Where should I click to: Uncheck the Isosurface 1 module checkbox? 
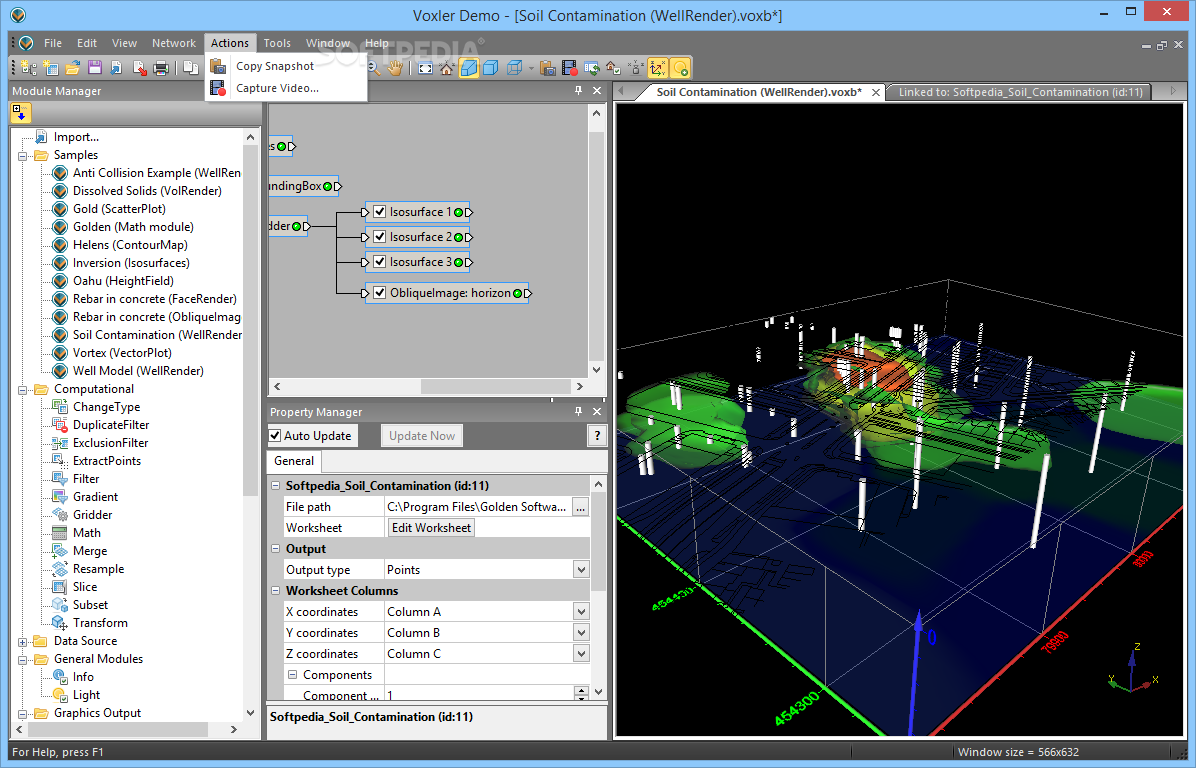tap(379, 211)
